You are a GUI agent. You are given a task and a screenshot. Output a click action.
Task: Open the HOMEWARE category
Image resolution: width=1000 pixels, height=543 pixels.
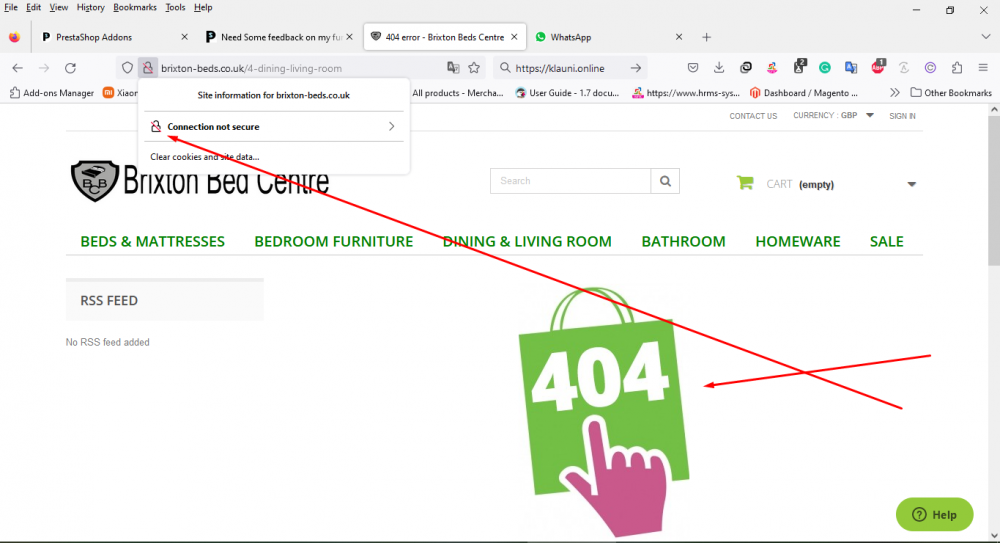coord(798,241)
